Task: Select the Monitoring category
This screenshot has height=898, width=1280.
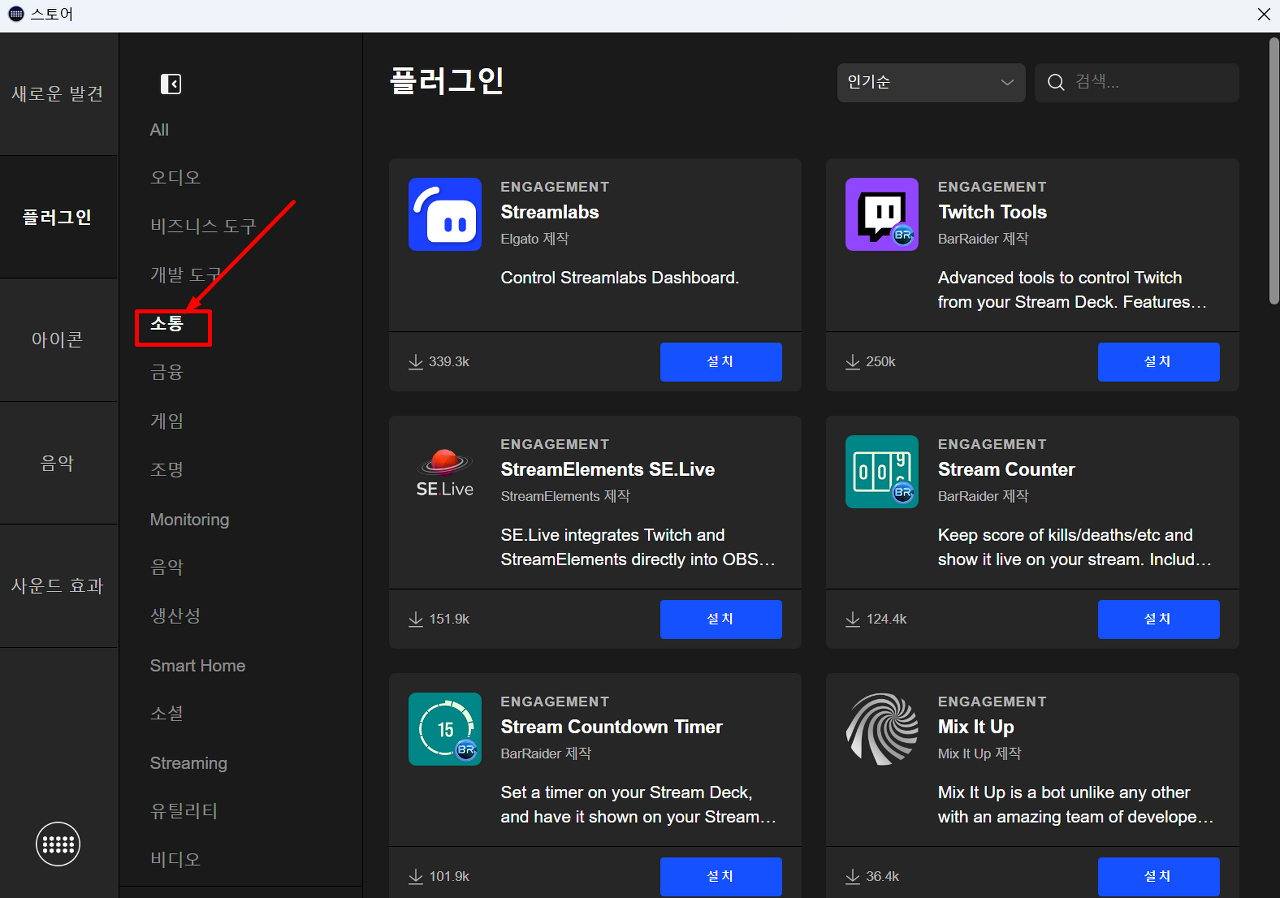Action: pos(190,520)
